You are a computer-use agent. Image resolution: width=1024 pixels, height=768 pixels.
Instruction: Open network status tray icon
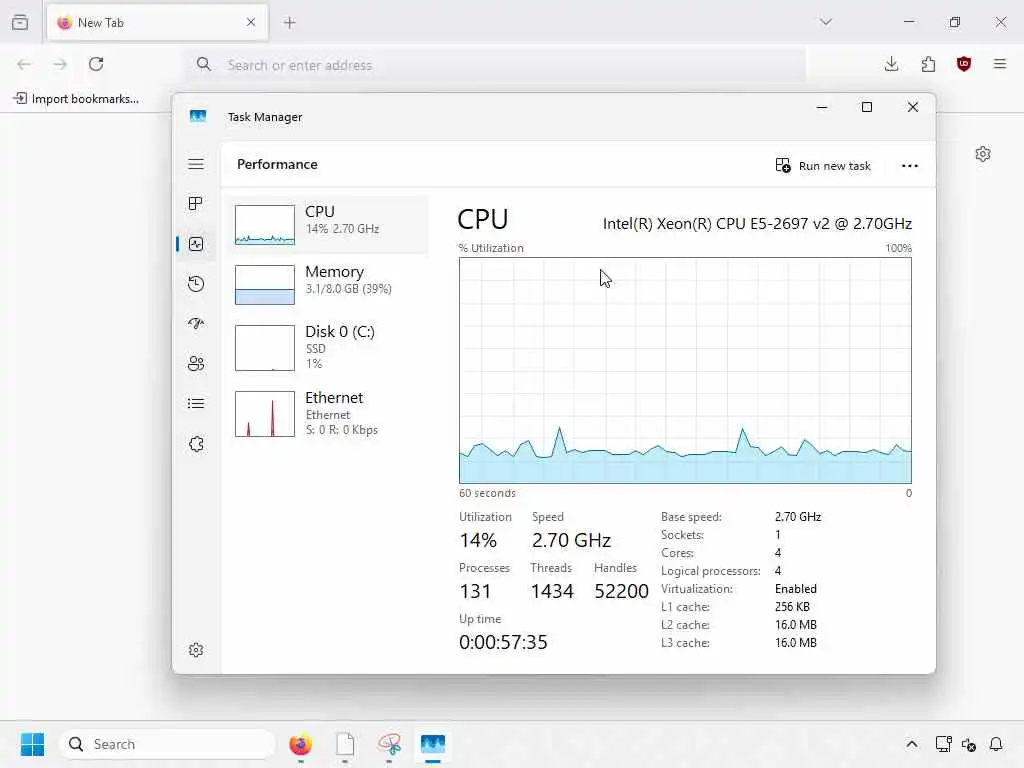(x=944, y=744)
